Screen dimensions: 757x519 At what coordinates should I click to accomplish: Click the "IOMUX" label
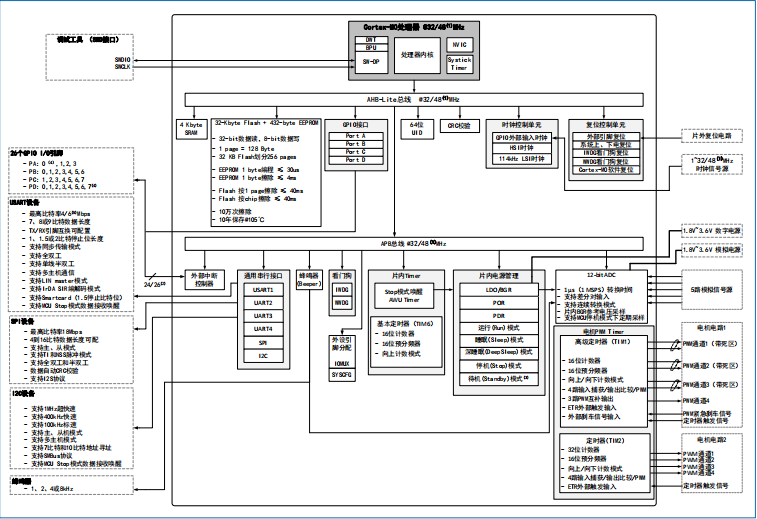(x=342, y=364)
